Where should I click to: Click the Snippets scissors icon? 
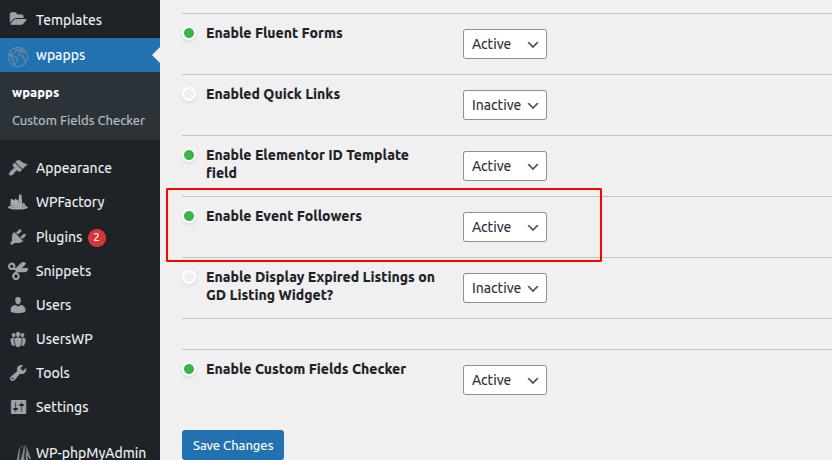click(x=18, y=271)
